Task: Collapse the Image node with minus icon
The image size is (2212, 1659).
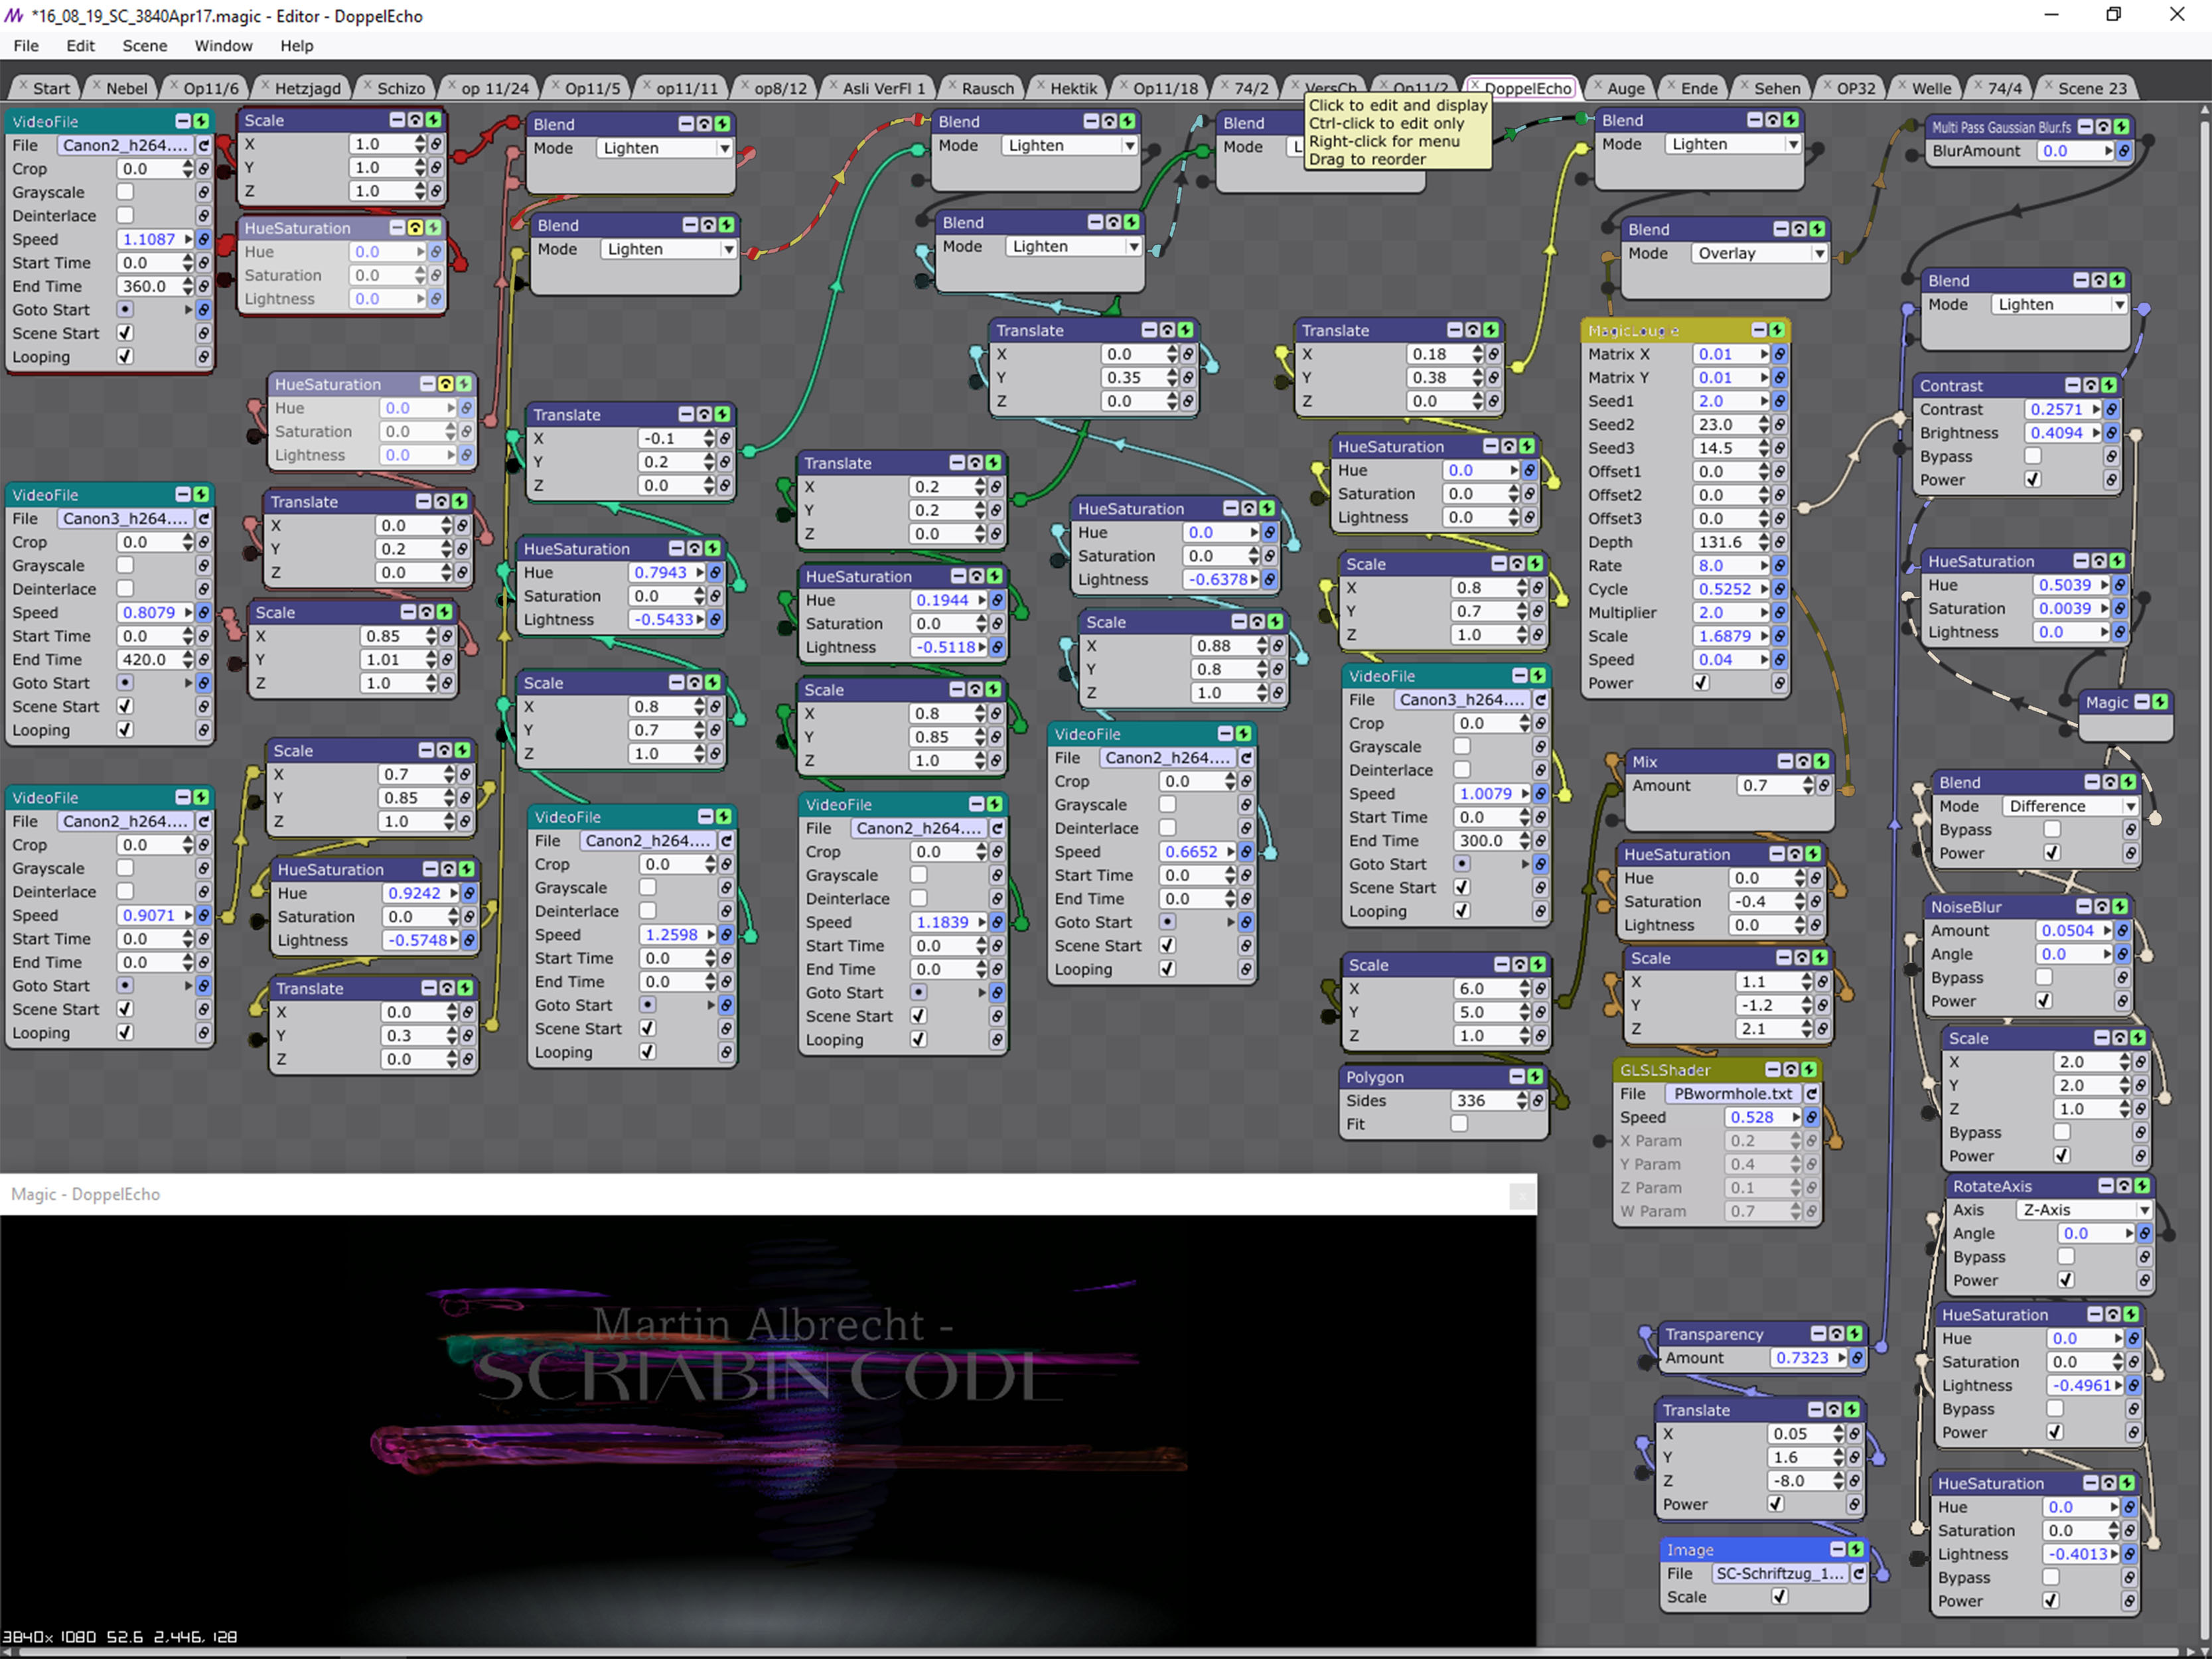Action: (1837, 1549)
